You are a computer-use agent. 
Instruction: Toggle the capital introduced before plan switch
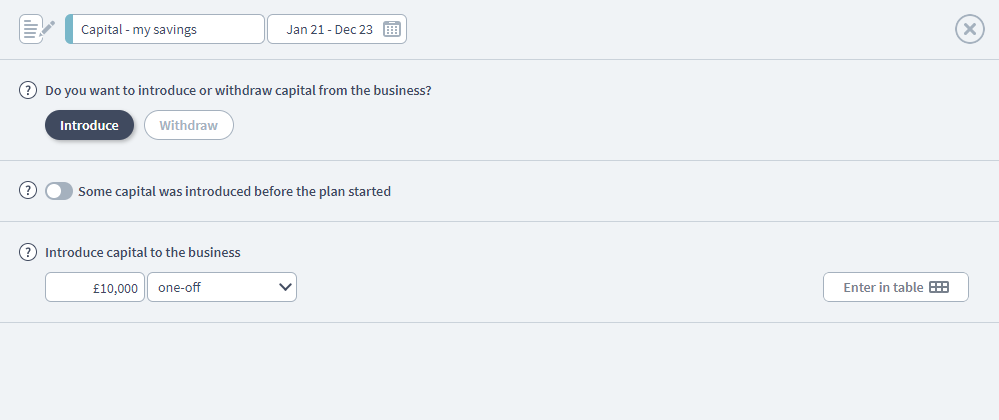(59, 190)
